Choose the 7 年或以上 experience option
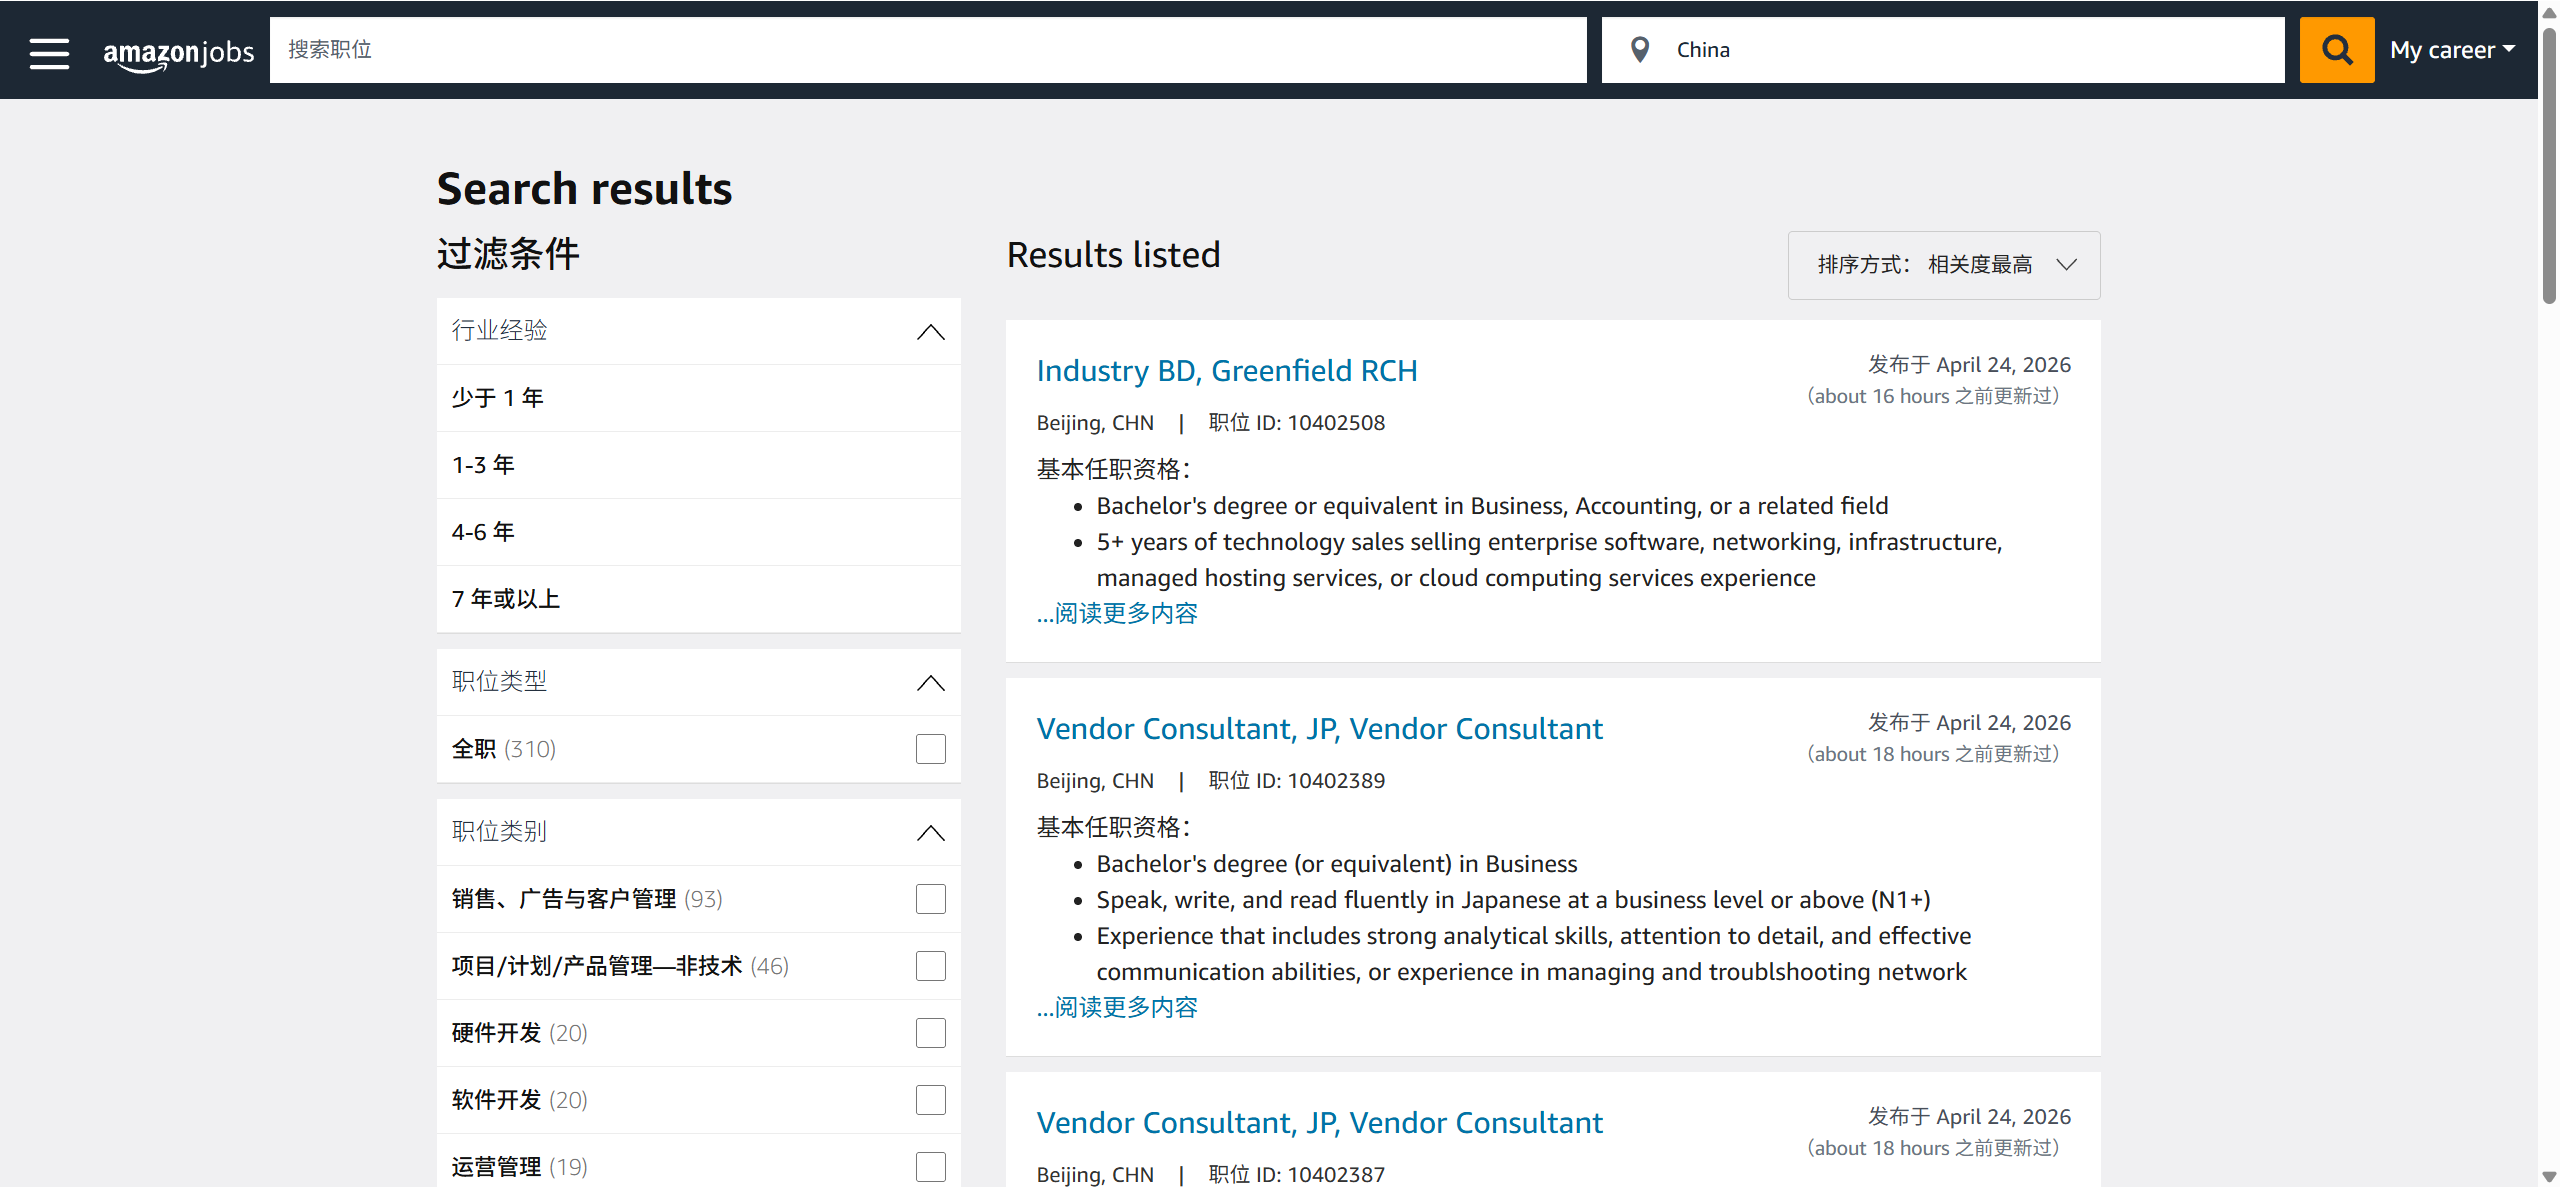 click(x=505, y=599)
